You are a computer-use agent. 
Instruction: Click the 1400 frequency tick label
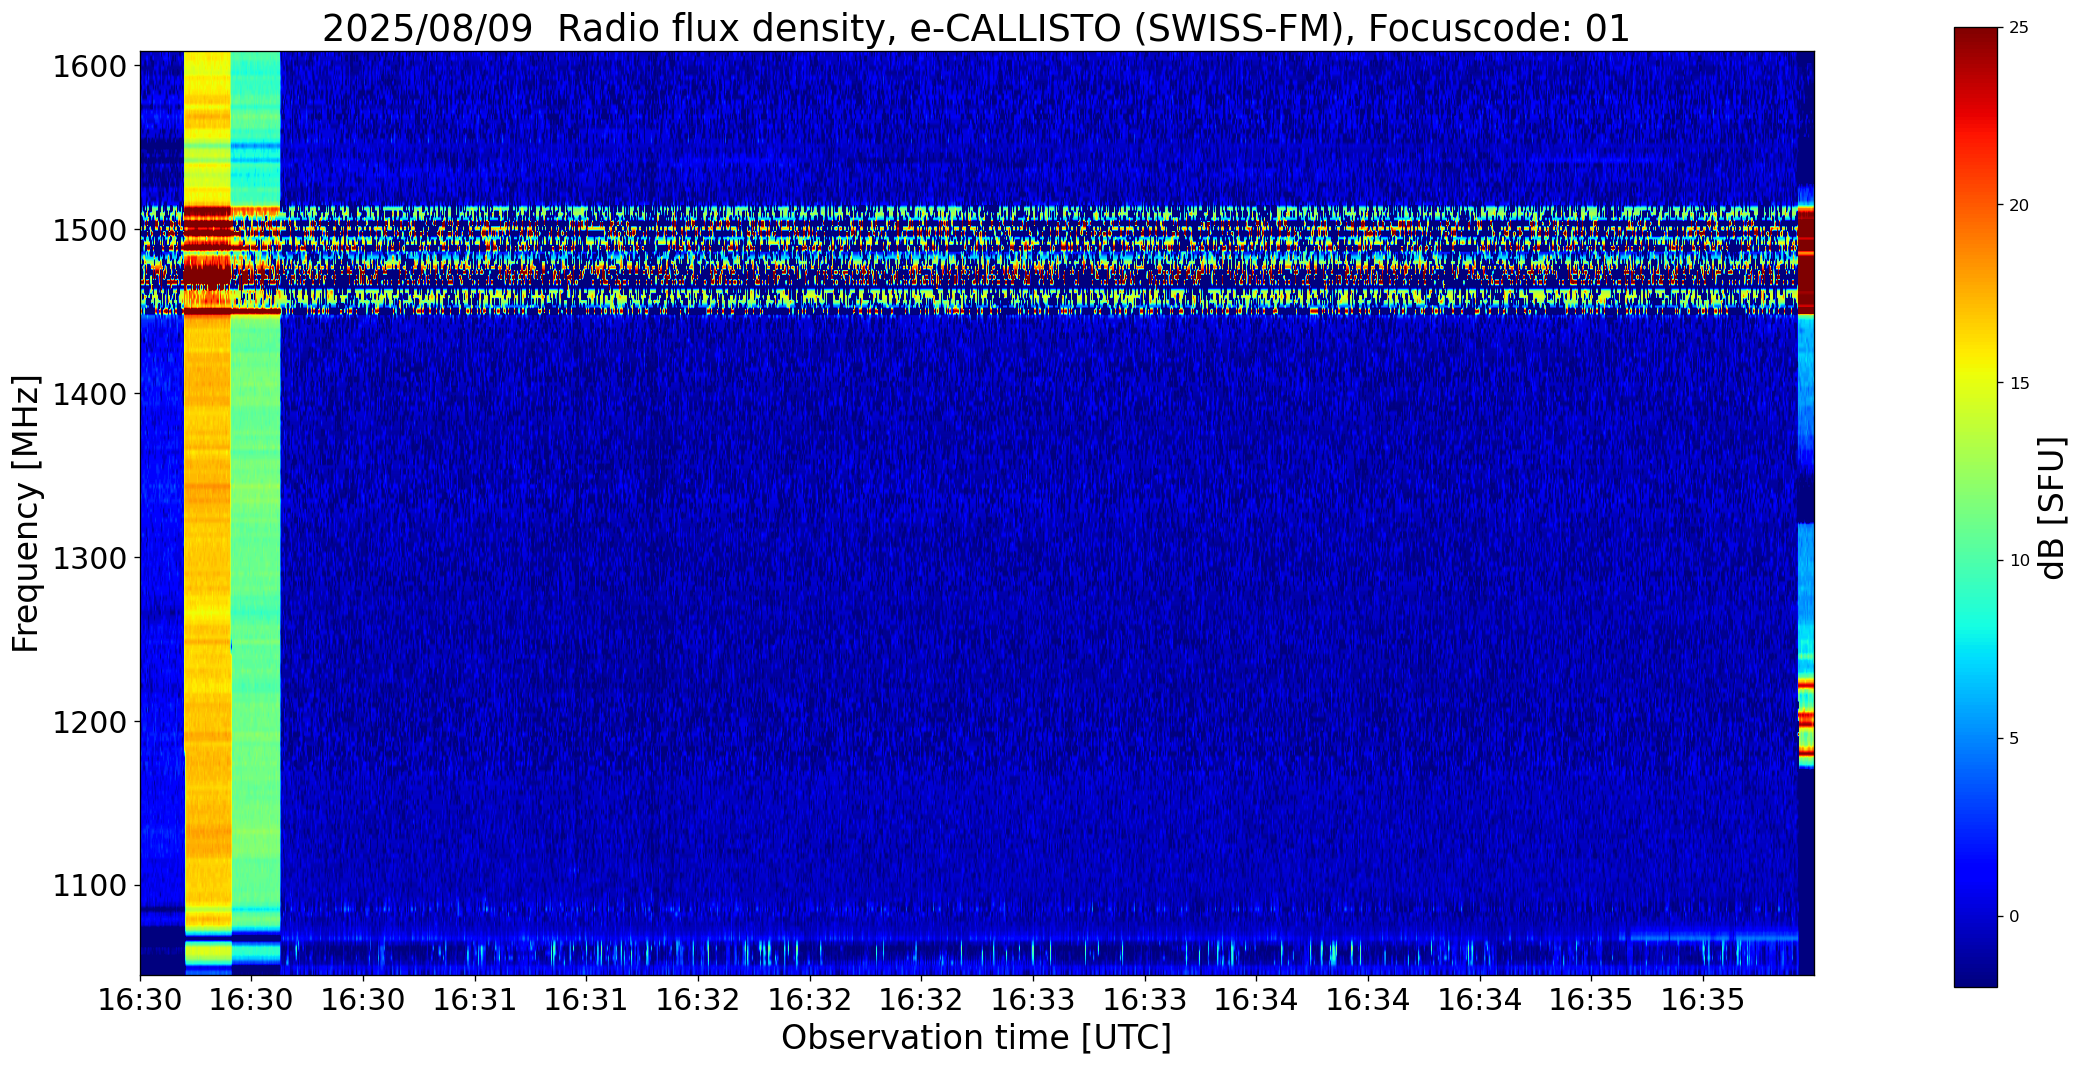(89, 395)
